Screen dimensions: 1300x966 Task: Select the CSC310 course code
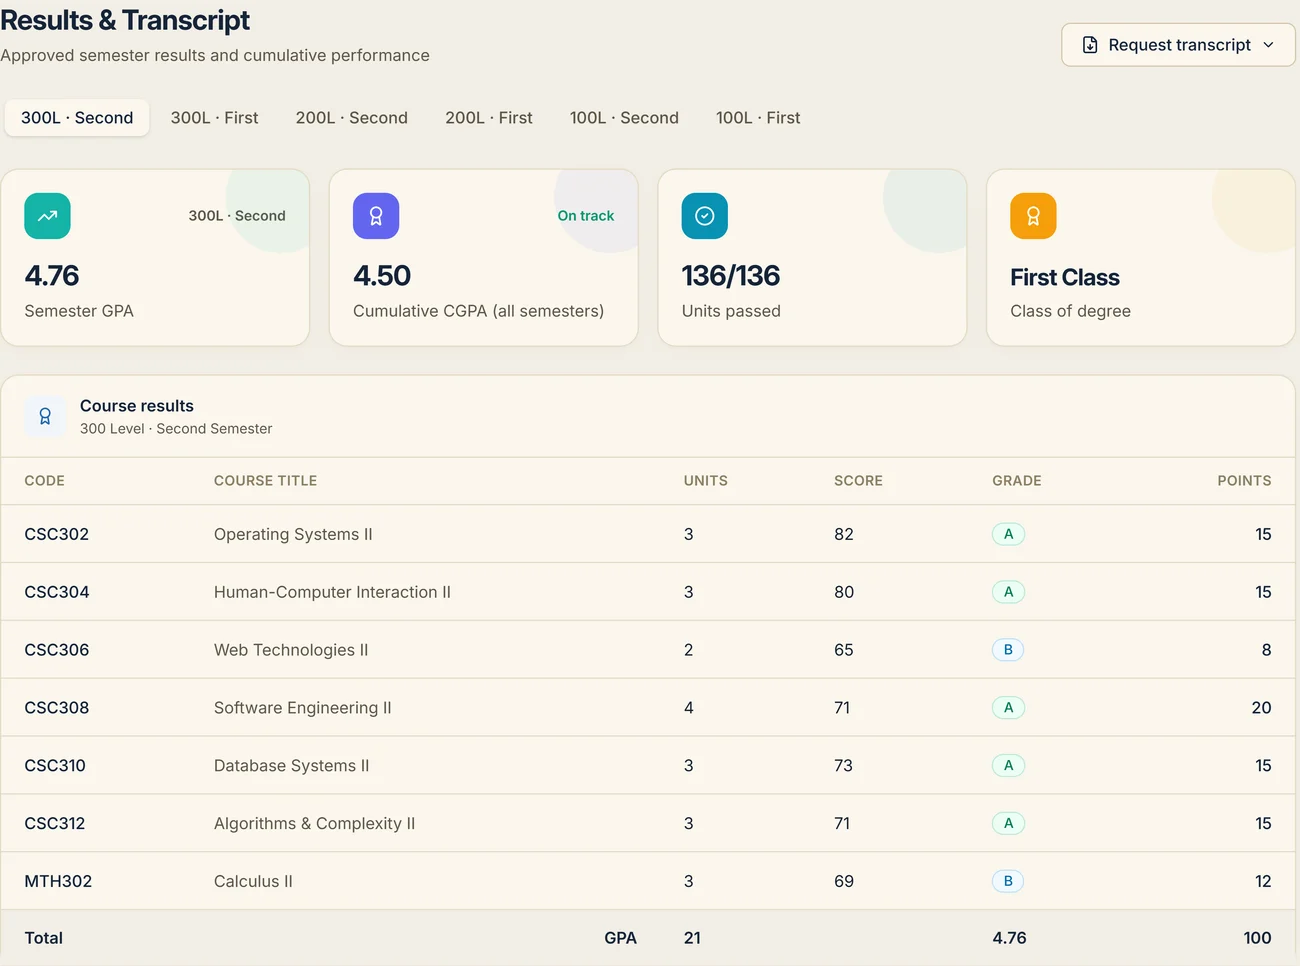coord(55,766)
